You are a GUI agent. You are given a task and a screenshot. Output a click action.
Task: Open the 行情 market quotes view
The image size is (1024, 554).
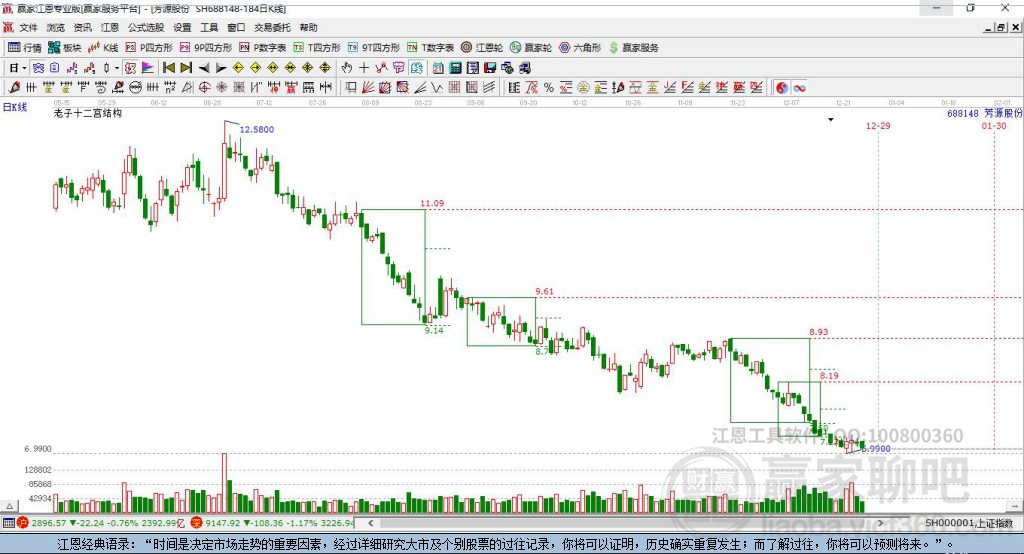[24, 48]
